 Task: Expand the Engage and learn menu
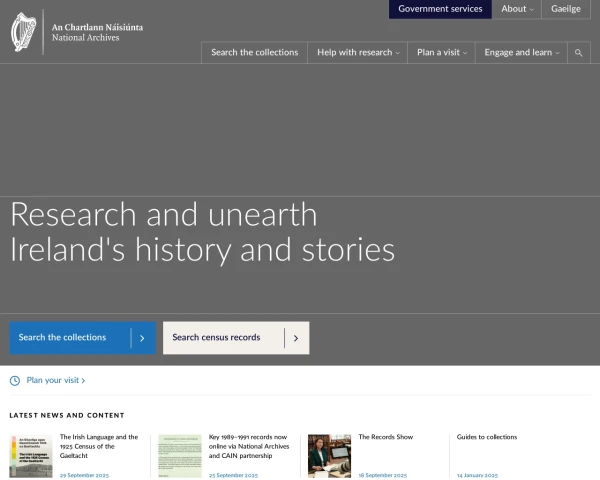click(x=521, y=53)
